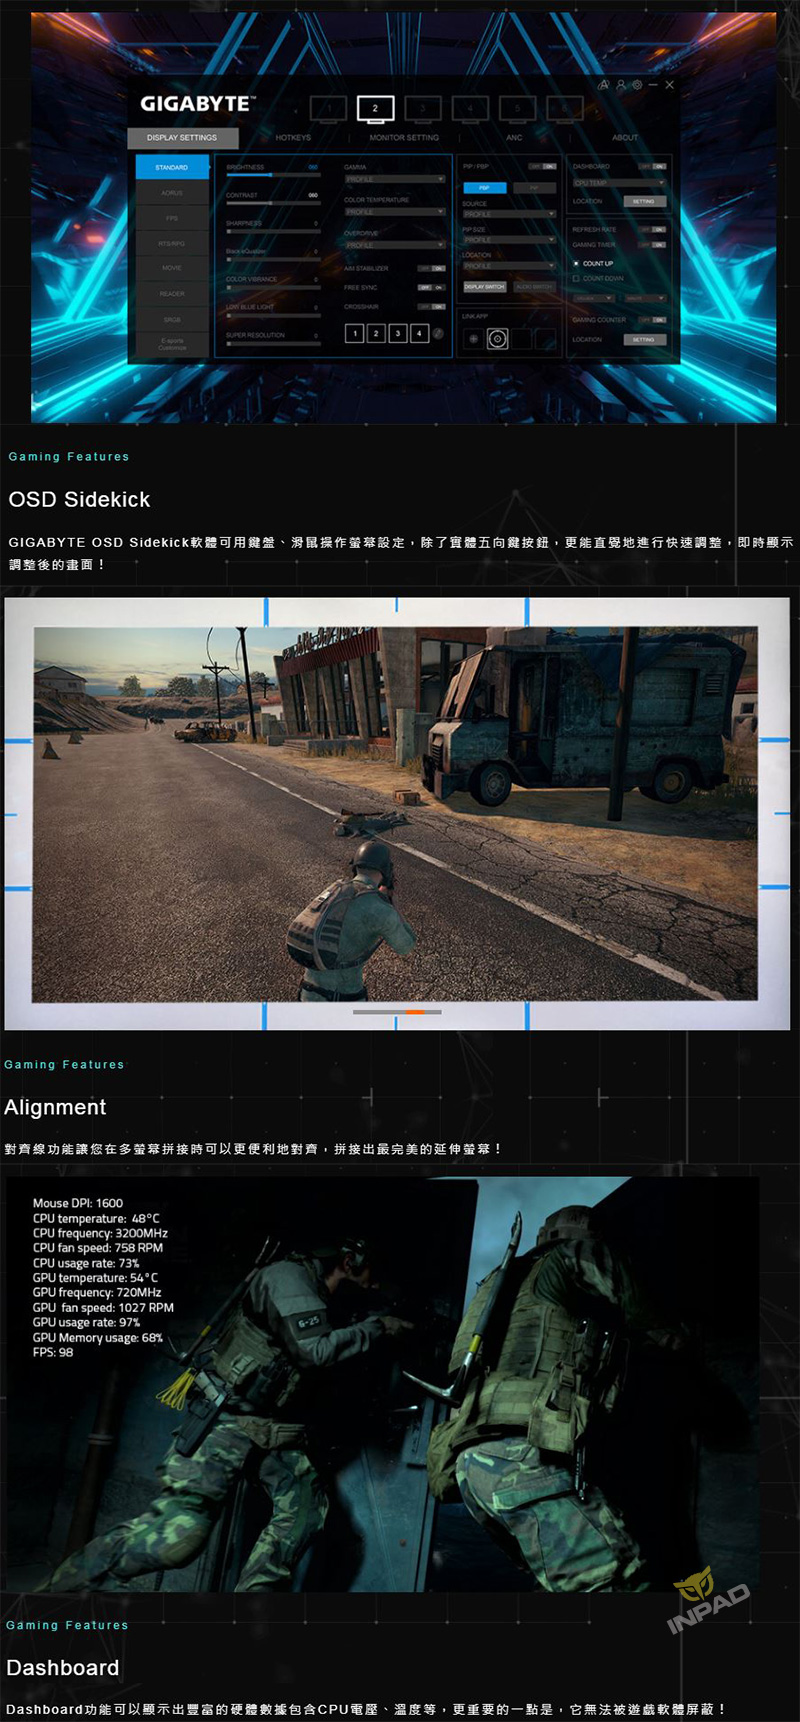The width and height of the screenshot is (800, 1722).
Task: Open the CPU Temp dashboard dropdown
Action: (619, 183)
